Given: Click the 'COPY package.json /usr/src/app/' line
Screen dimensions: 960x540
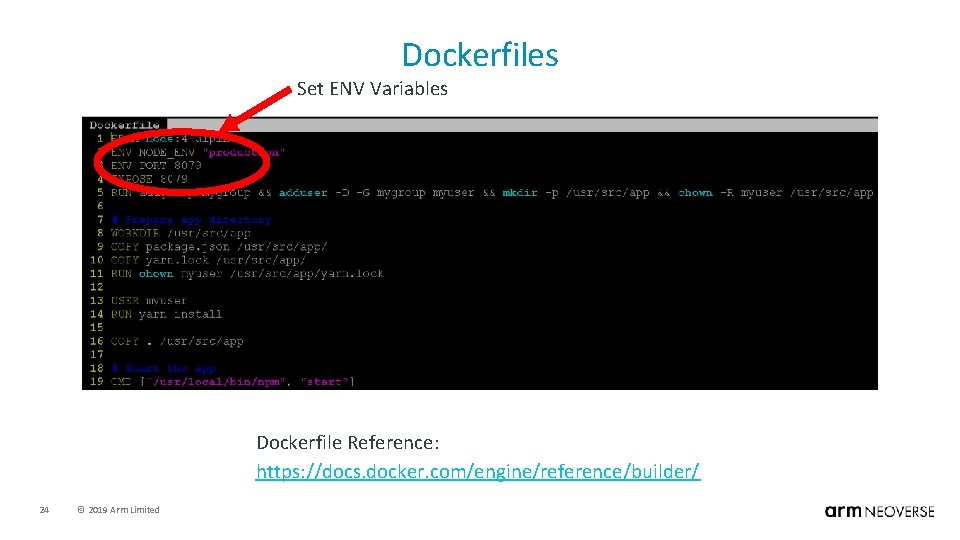Looking at the screenshot, I should 219,247.
